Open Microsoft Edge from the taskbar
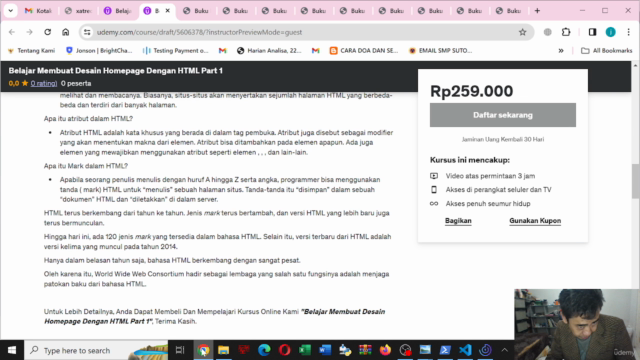 pos(264,350)
